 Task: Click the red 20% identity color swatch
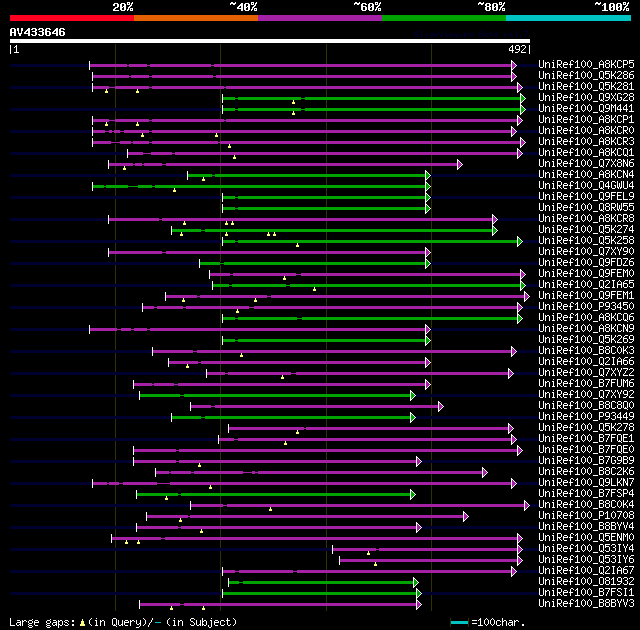click(x=72, y=18)
